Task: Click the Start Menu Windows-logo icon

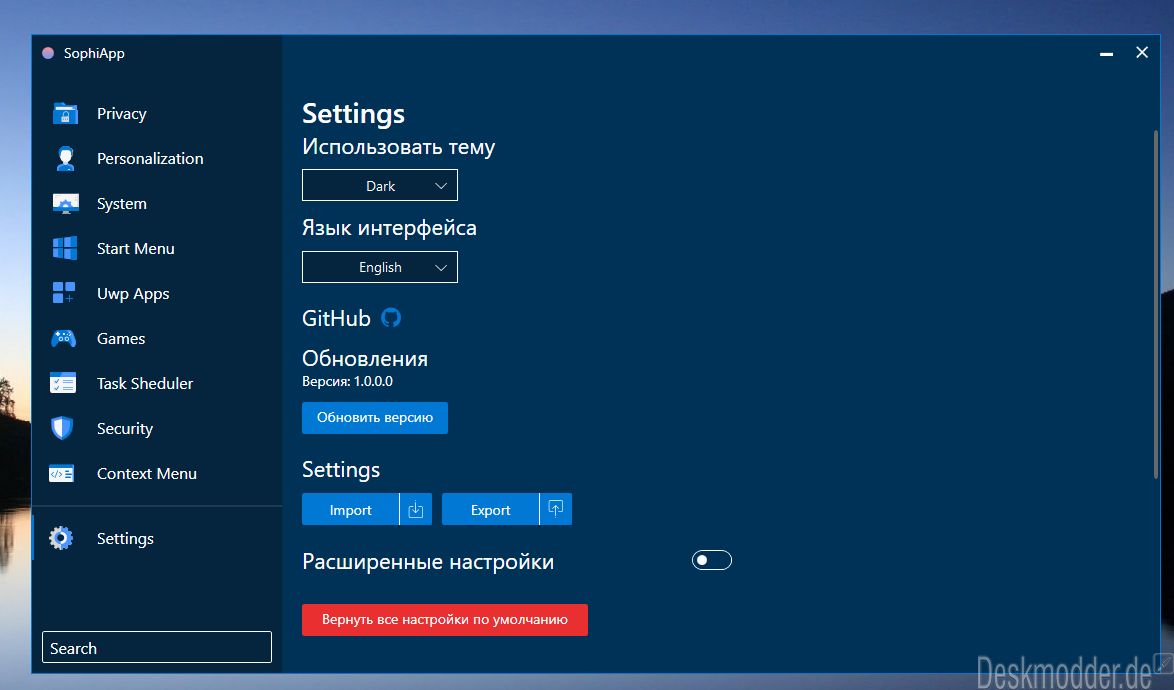Action: coord(65,248)
